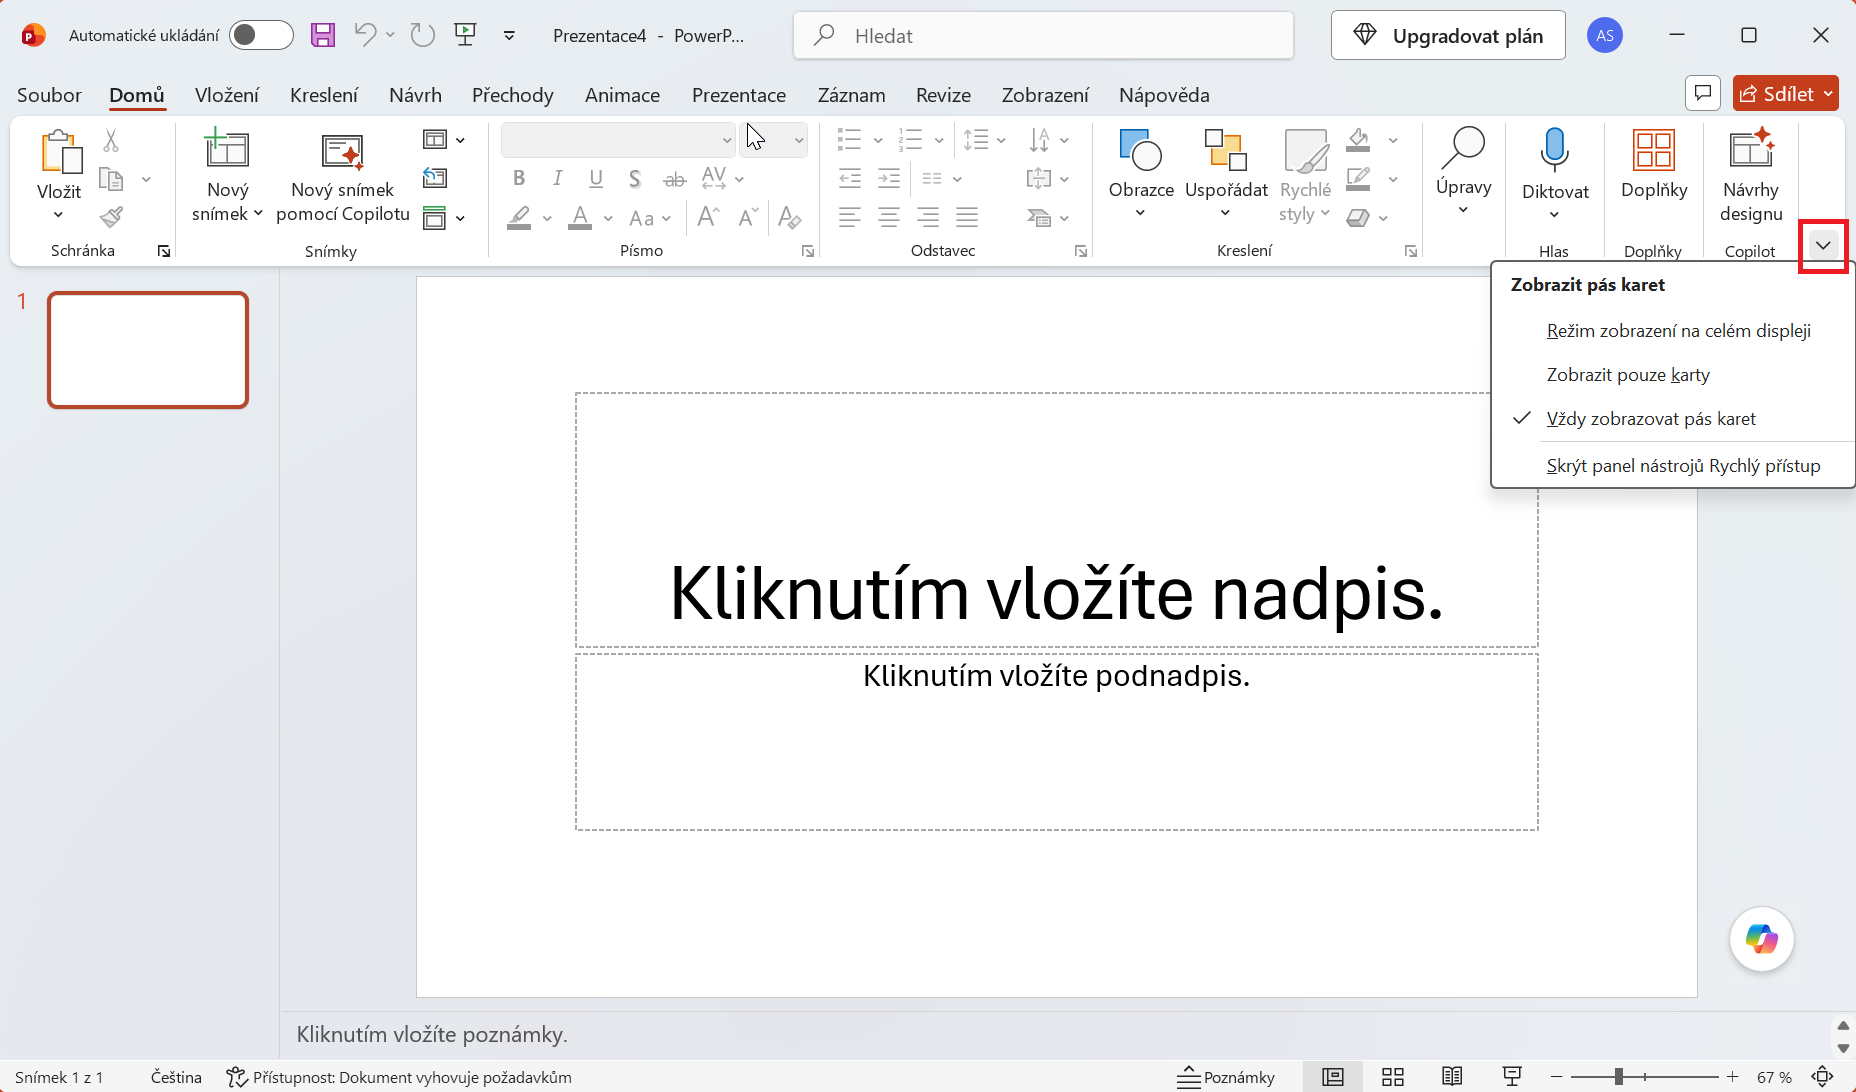This screenshot has height=1092, width=1856.
Task: Expand the Nový snímek dropdown arrow
Action: pyautogui.click(x=258, y=214)
